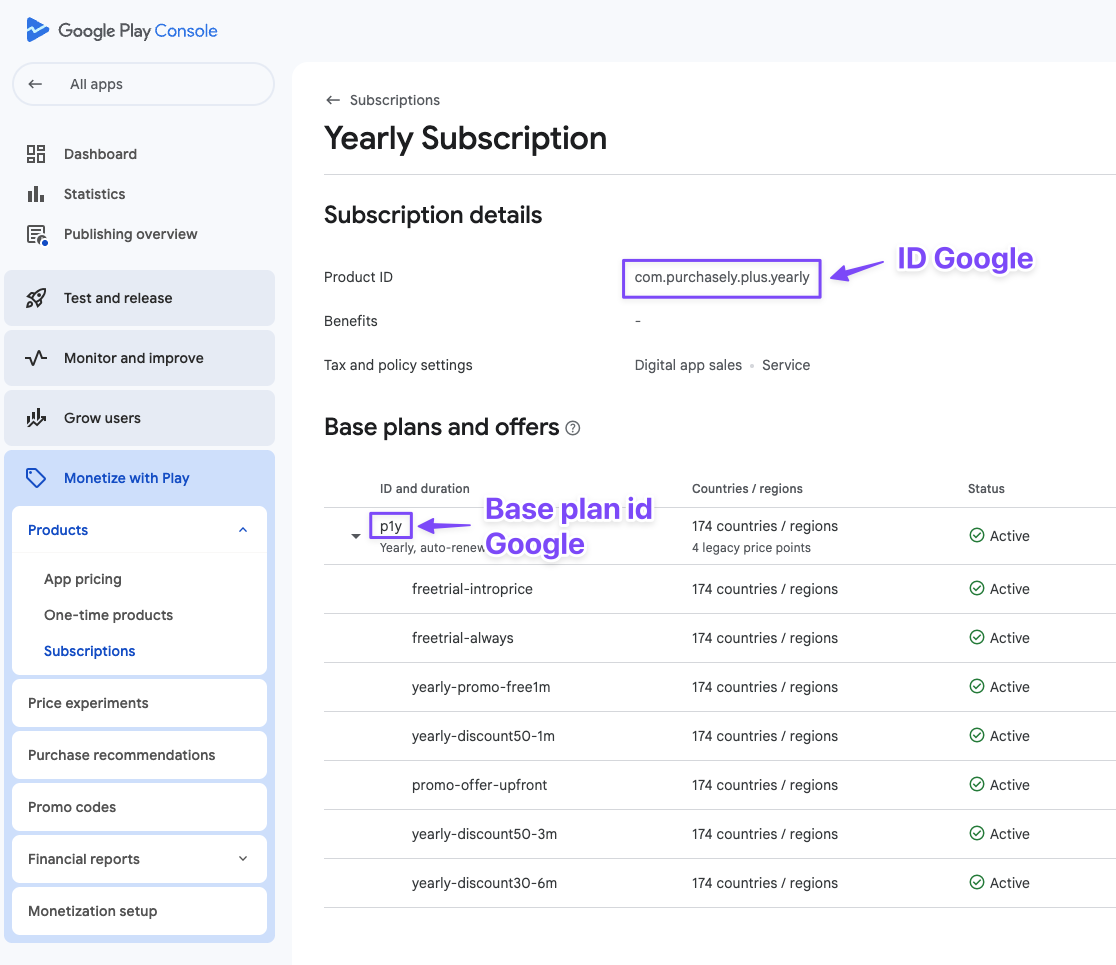The height and width of the screenshot is (965, 1116).
Task: Open Promo codes page
Action: pyautogui.click(x=140, y=807)
